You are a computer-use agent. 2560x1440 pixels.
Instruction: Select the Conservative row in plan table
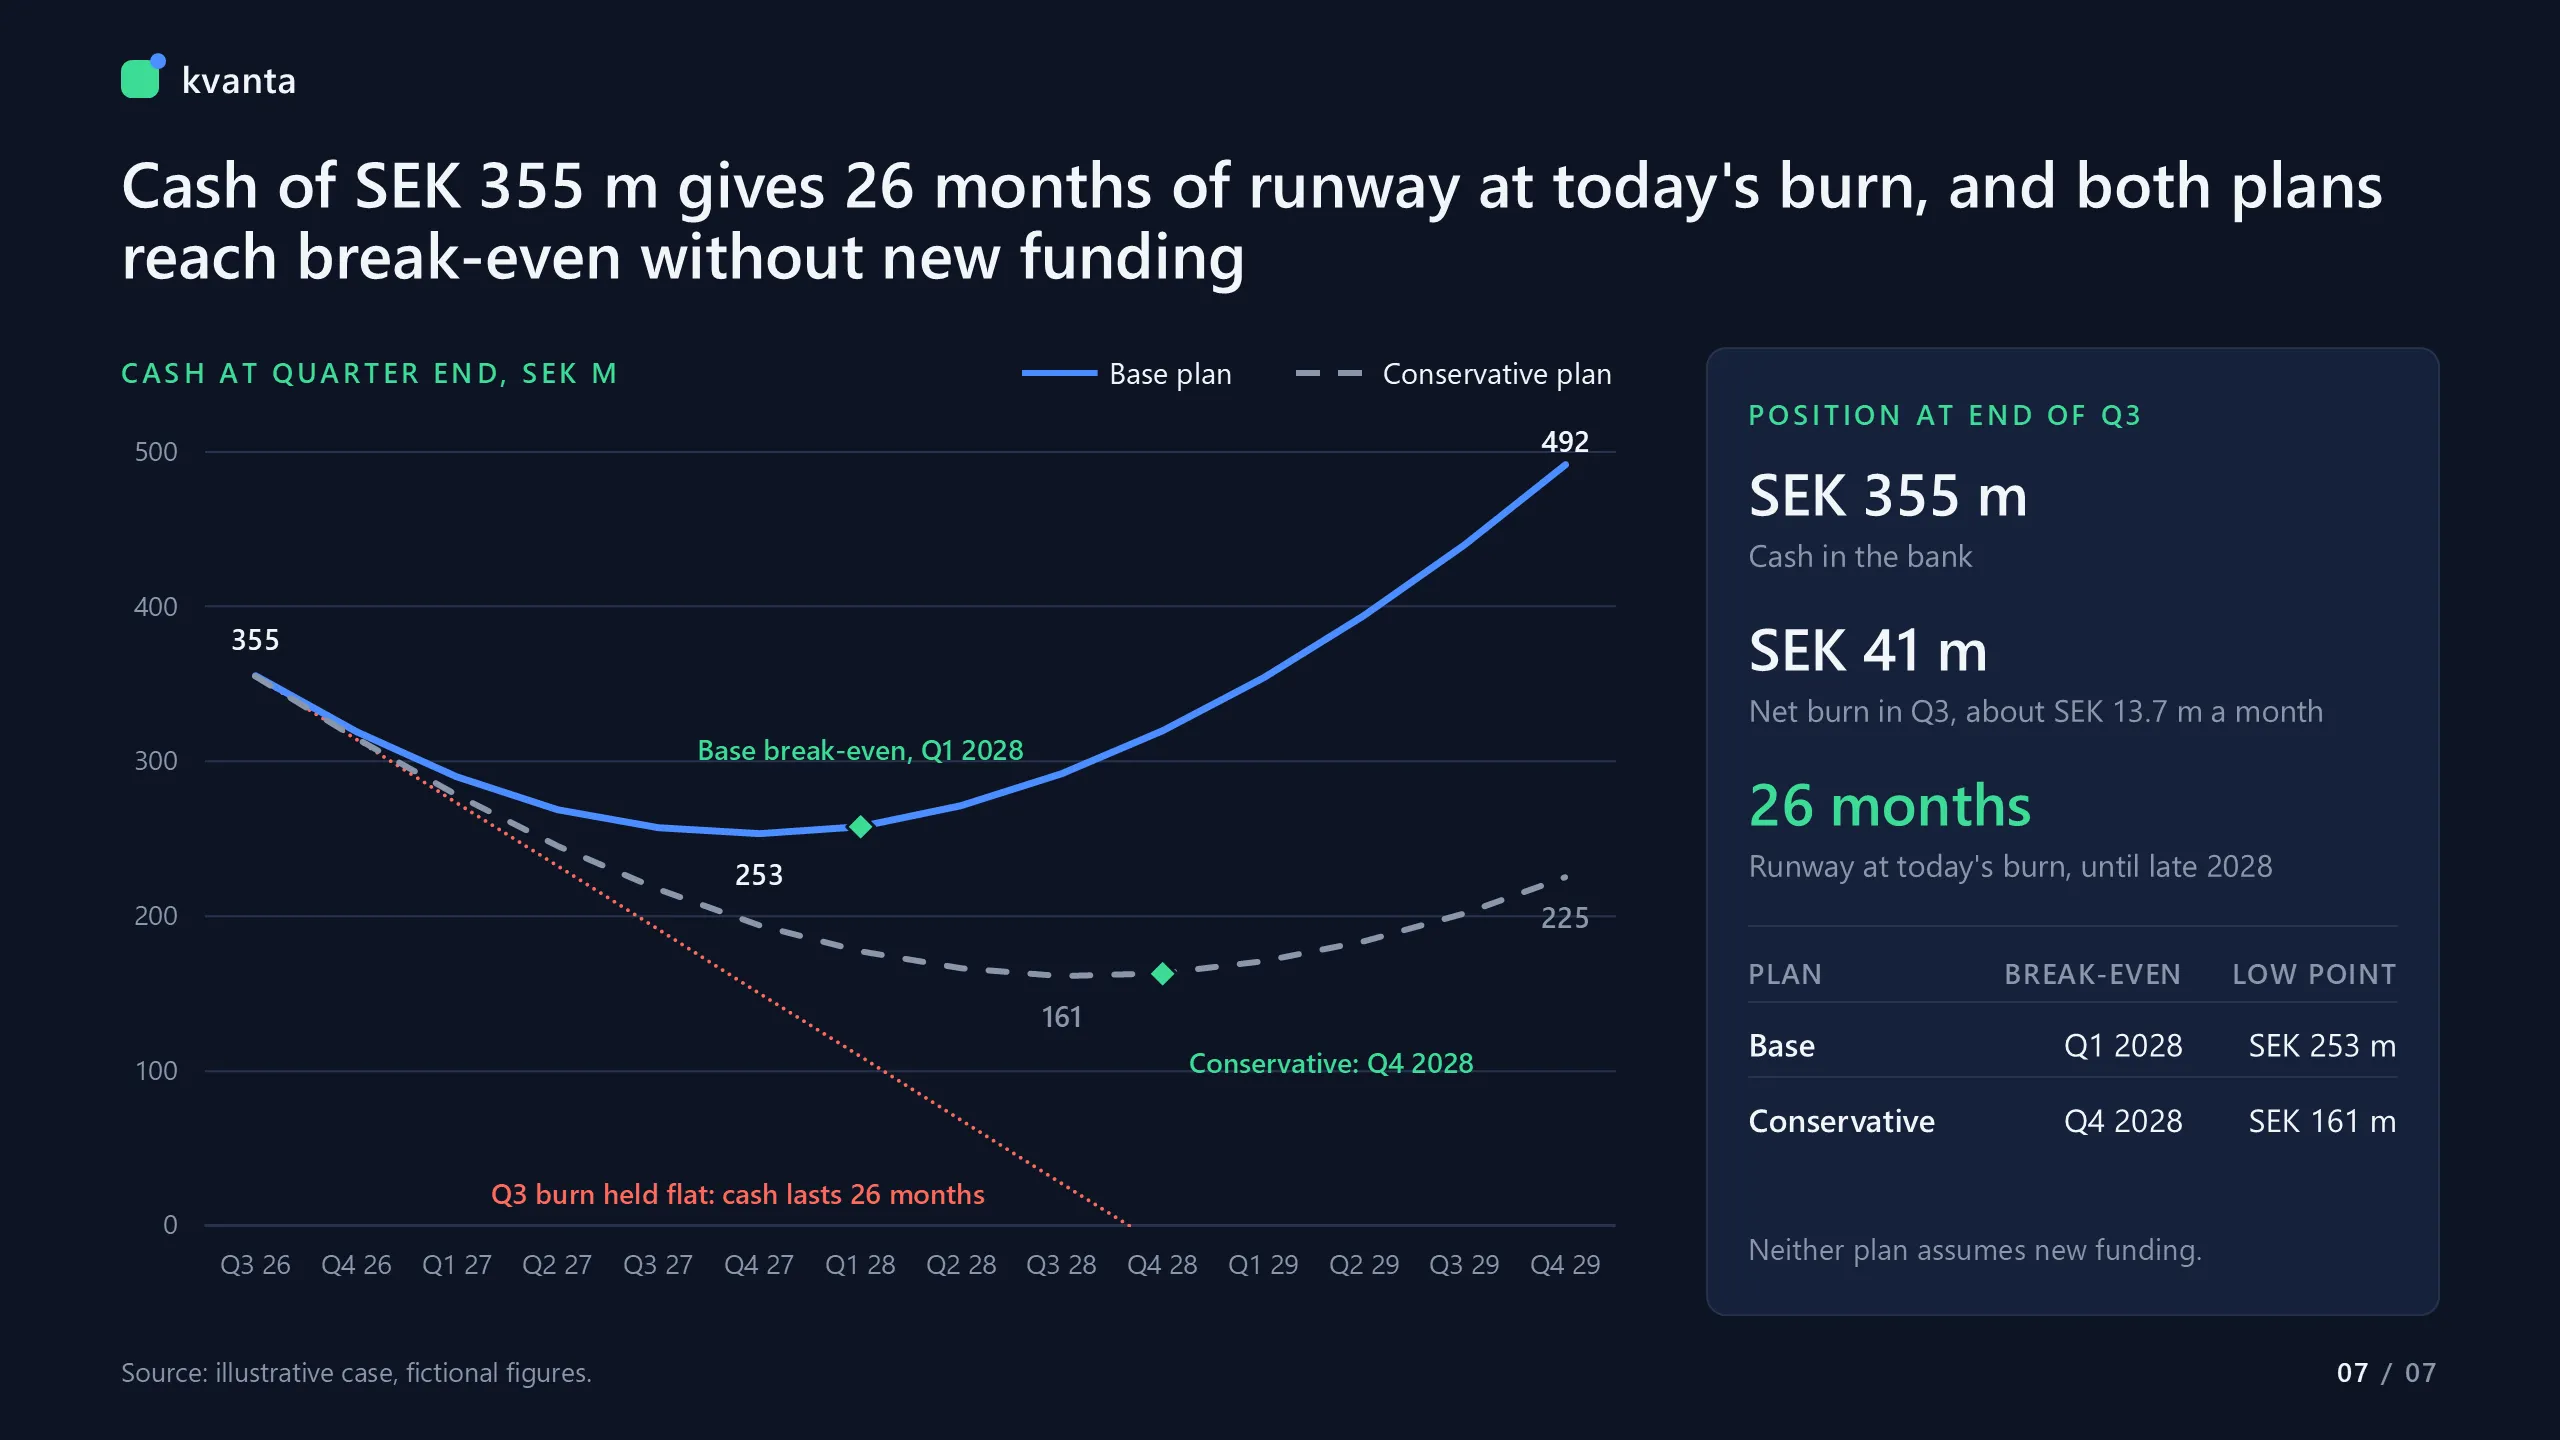[x=2072, y=1121]
